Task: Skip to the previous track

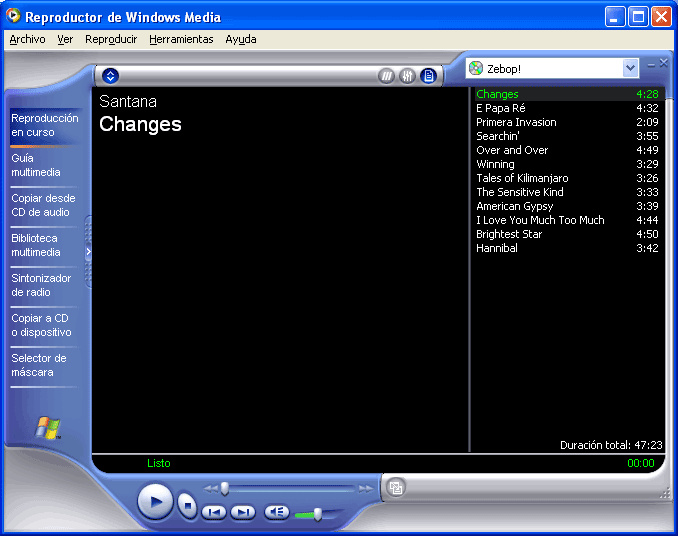Action: [x=214, y=513]
